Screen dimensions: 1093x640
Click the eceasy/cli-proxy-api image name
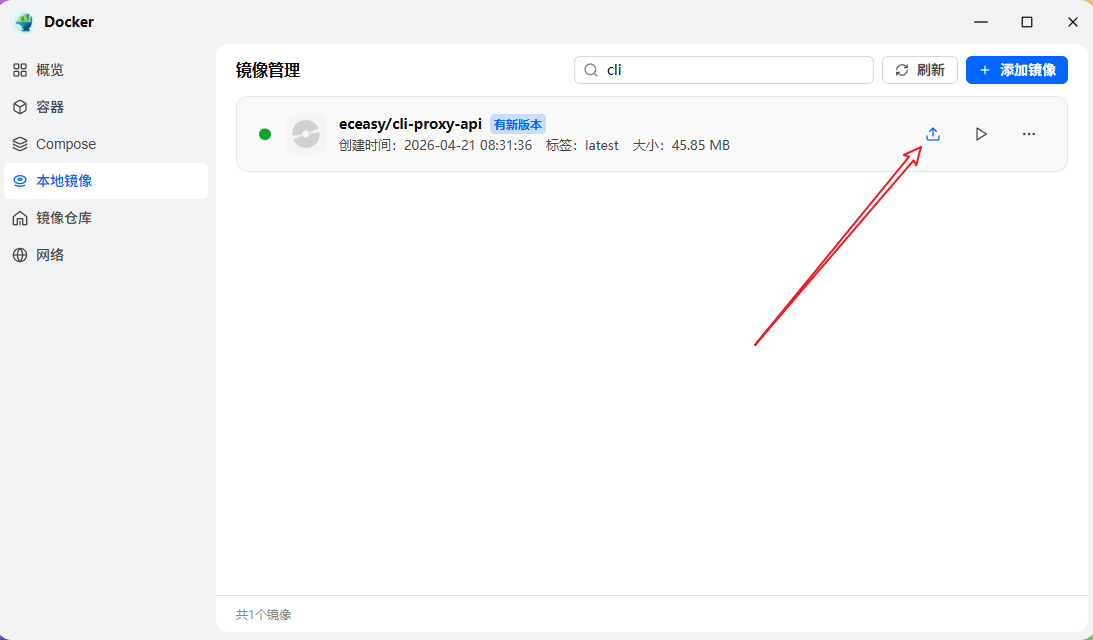[410, 124]
